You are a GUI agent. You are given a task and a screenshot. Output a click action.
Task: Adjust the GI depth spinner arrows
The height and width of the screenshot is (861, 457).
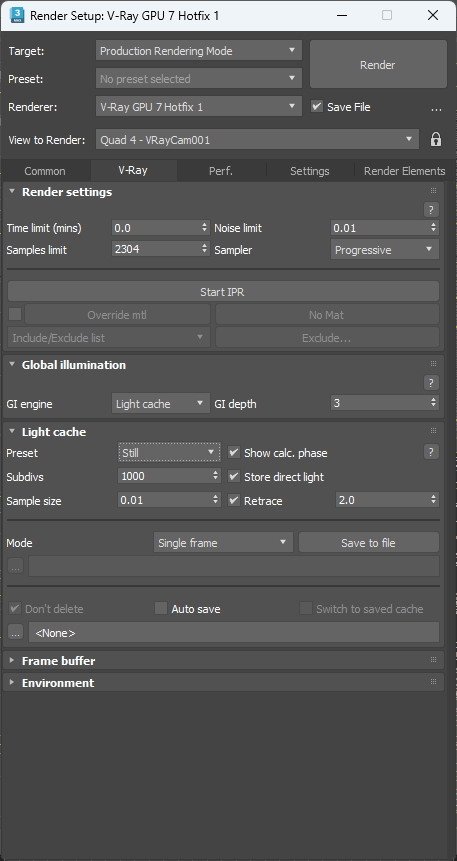click(x=434, y=403)
